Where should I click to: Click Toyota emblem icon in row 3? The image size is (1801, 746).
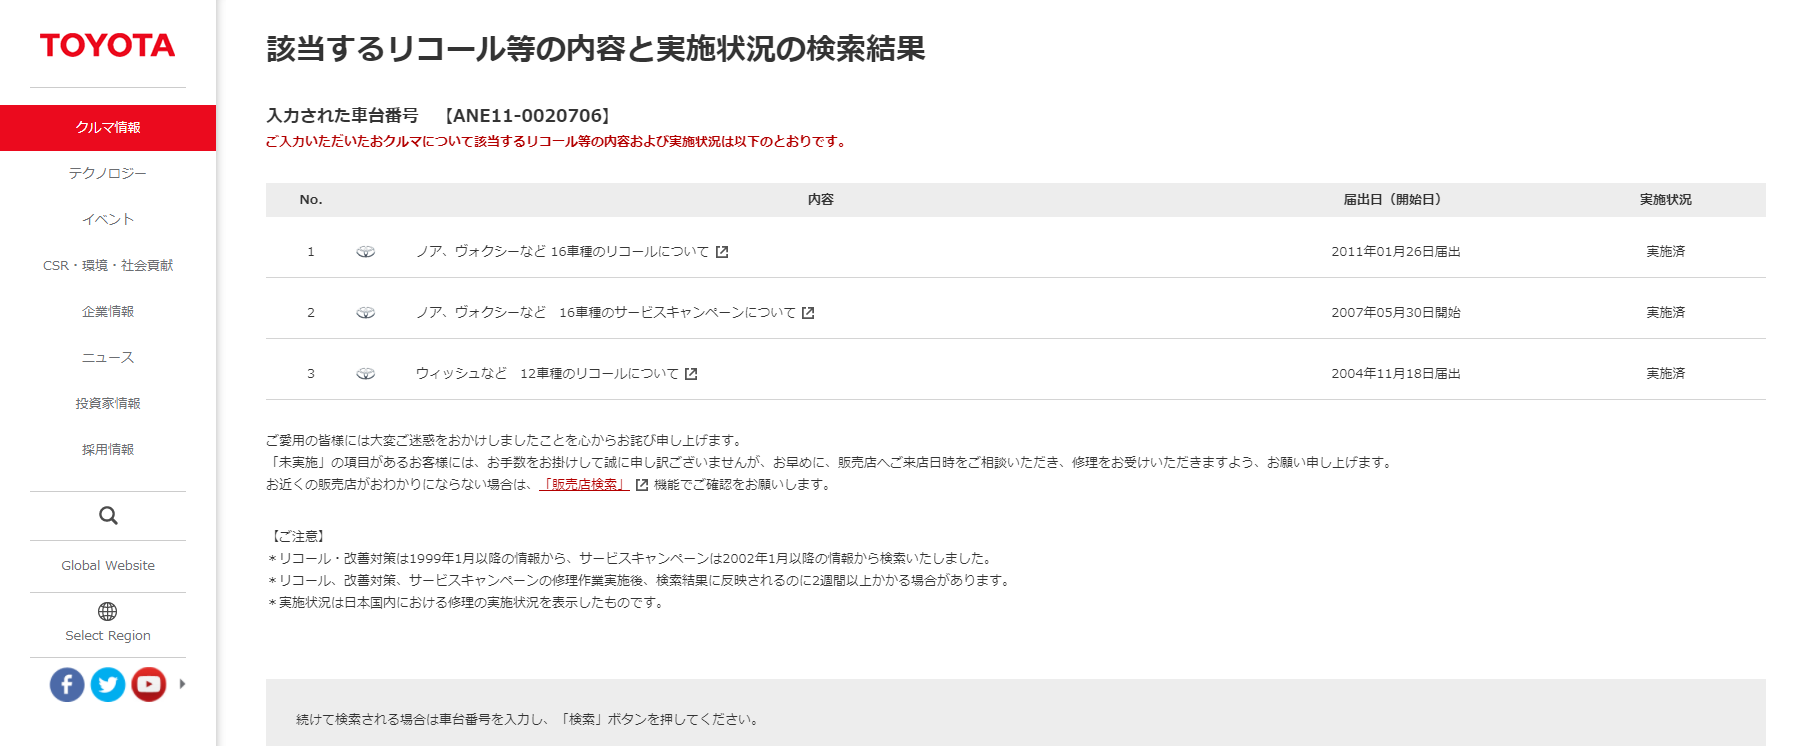click(x=366, y=374)
